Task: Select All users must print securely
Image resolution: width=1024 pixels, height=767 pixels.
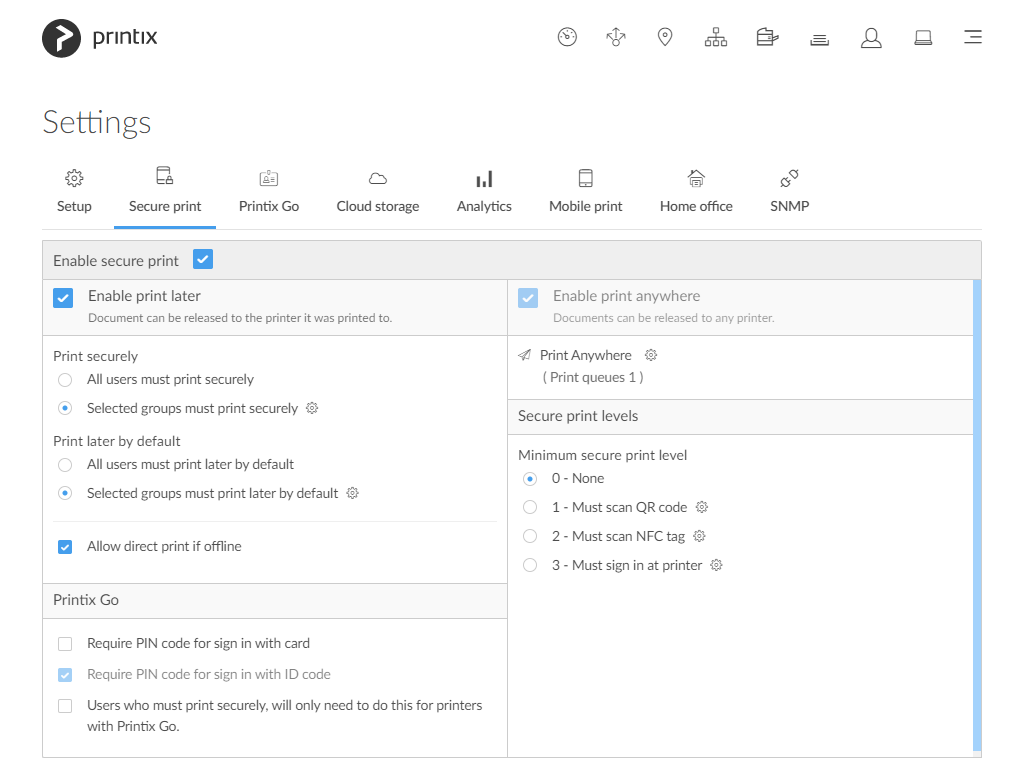Action: click(65, 380)
